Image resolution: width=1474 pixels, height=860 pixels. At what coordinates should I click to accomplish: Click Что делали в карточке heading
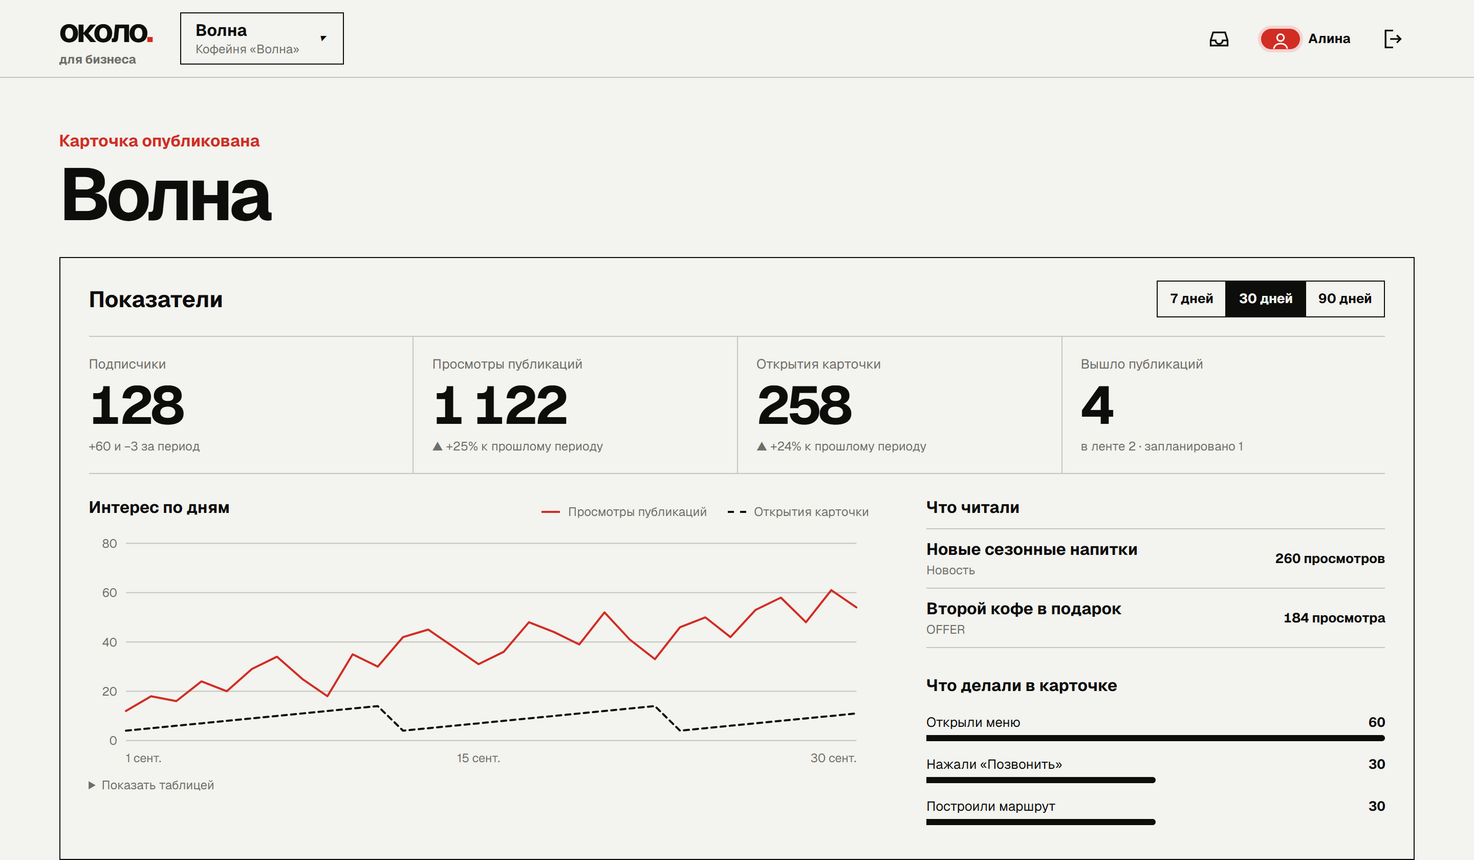click(x=1022, y=686)
